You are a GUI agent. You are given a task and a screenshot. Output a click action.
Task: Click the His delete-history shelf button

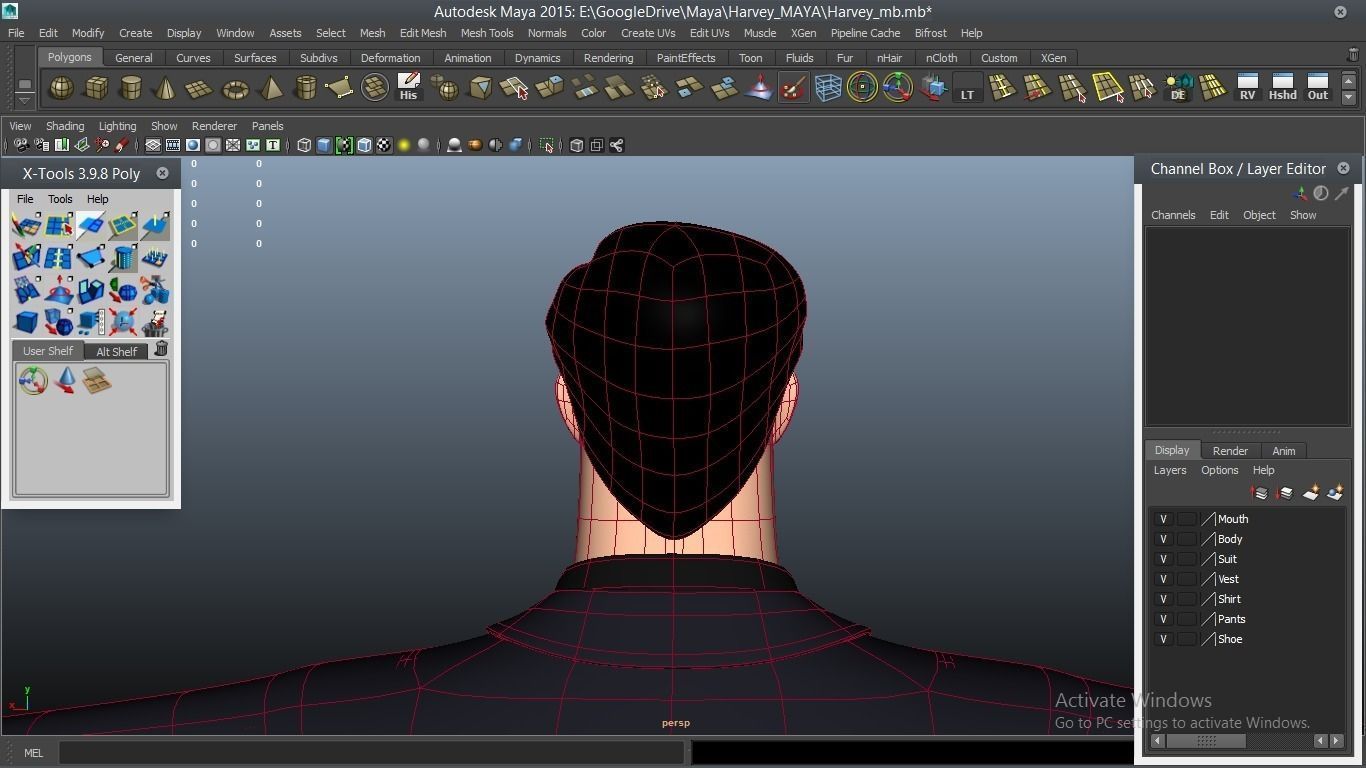408,88
